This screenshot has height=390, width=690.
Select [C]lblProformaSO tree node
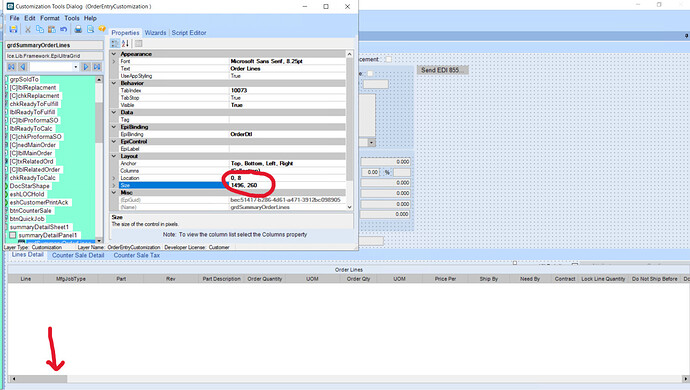click(x=34, y=120)
